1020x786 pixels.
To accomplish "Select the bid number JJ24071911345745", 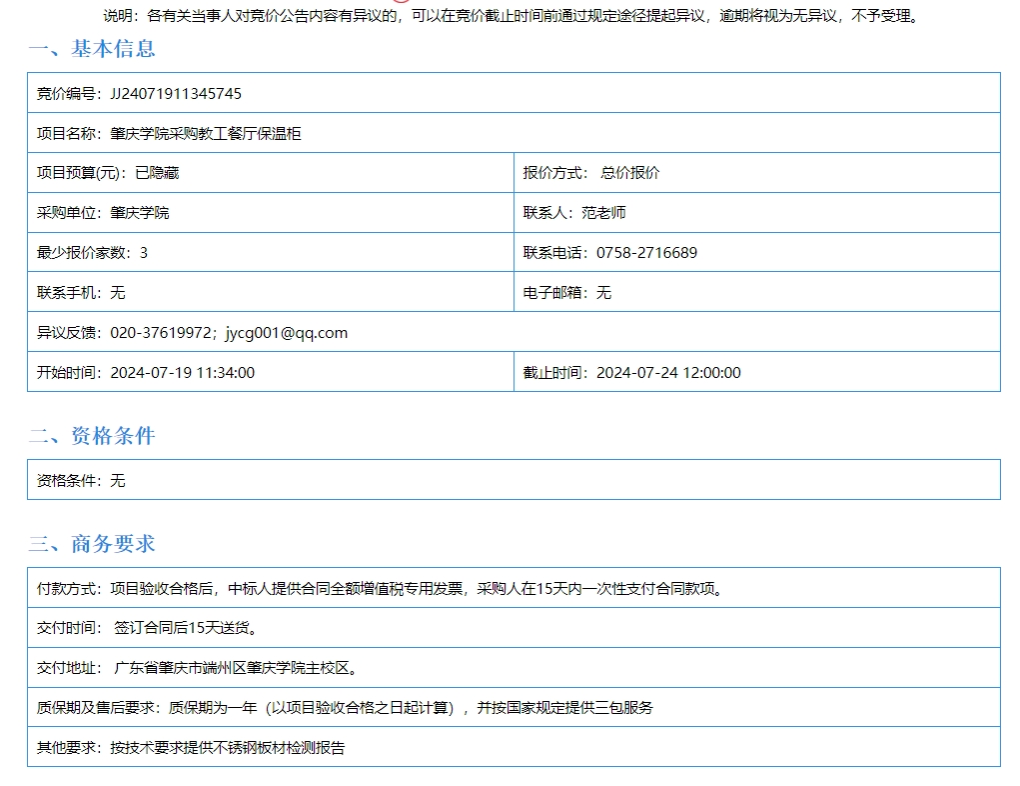I will click(175, 93).
